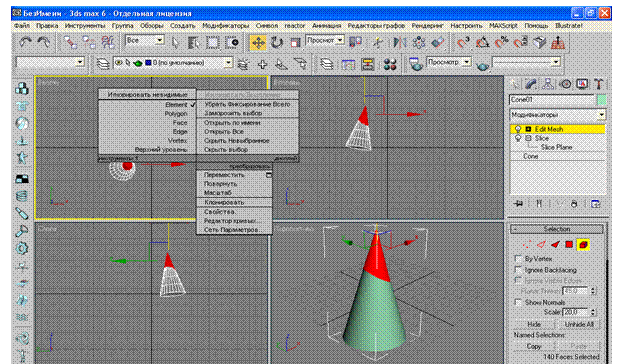
Task: Toggle the Angle Snap icon
Action: 482,43
